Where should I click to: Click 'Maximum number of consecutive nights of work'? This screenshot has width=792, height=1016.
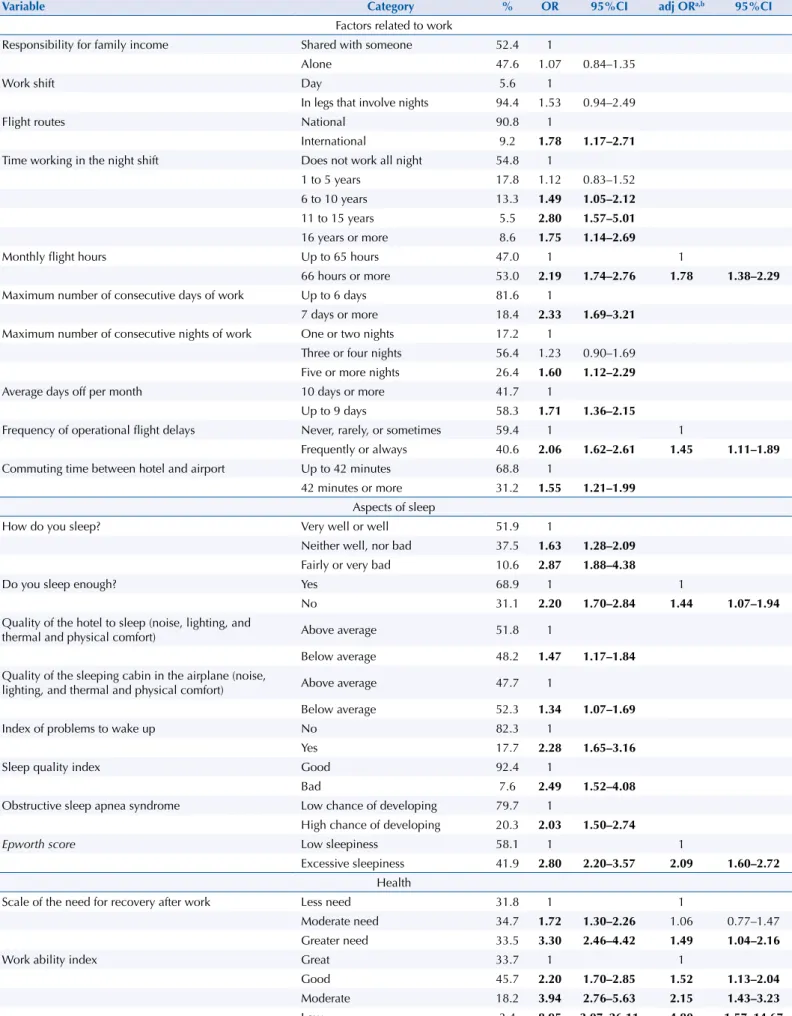[126, 334]
